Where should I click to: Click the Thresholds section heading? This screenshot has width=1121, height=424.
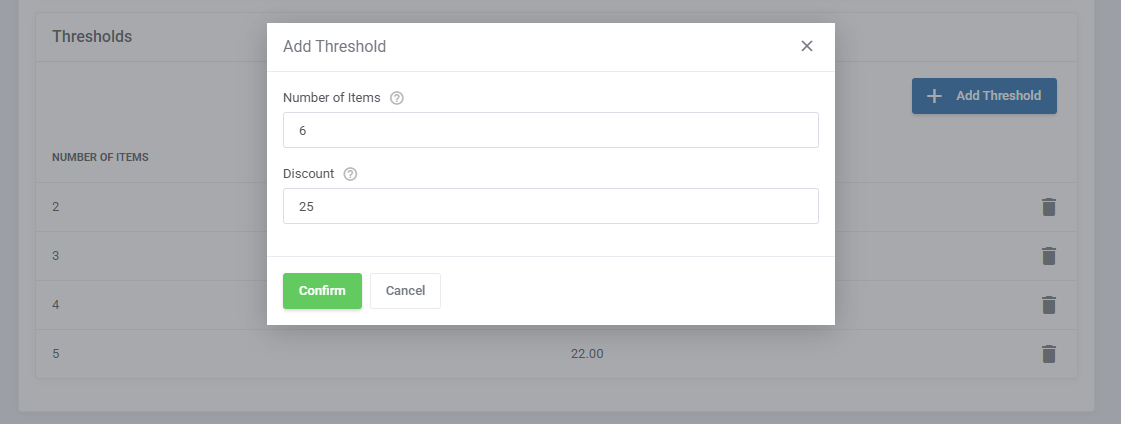pos(92,36)
